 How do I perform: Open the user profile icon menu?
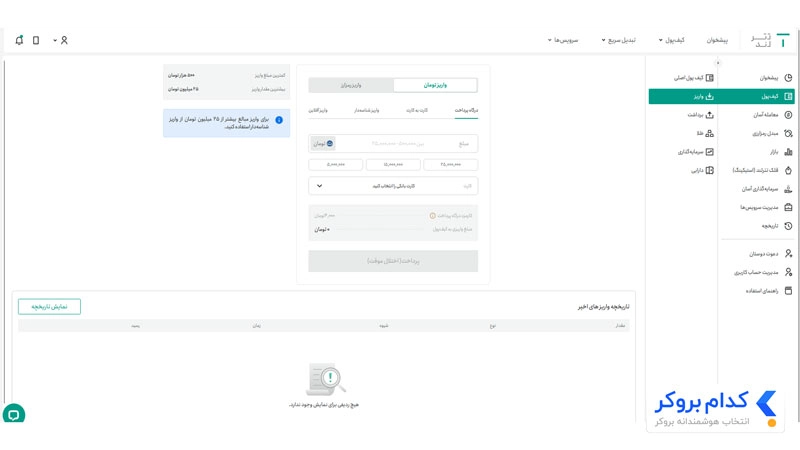tap(64, 40)
